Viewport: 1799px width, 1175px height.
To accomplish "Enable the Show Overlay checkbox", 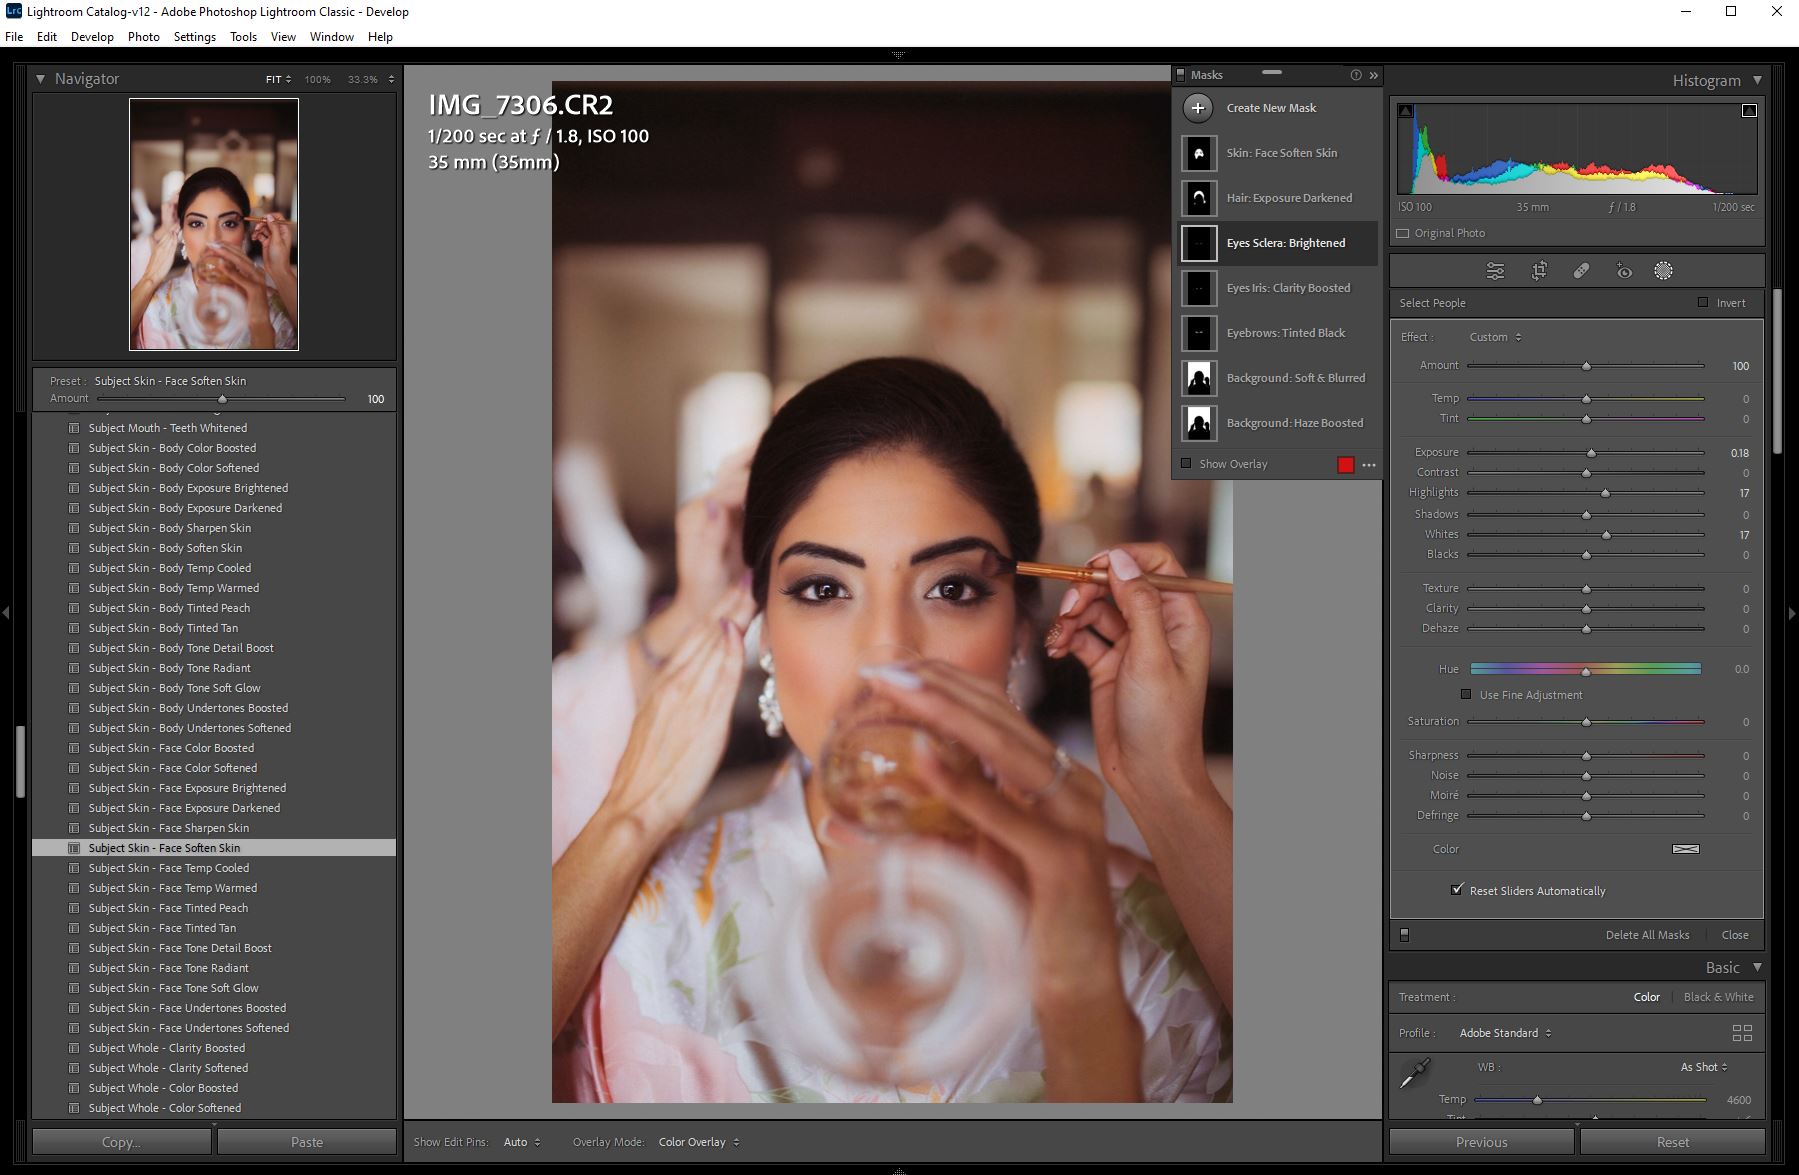I will pos(1186,464).
